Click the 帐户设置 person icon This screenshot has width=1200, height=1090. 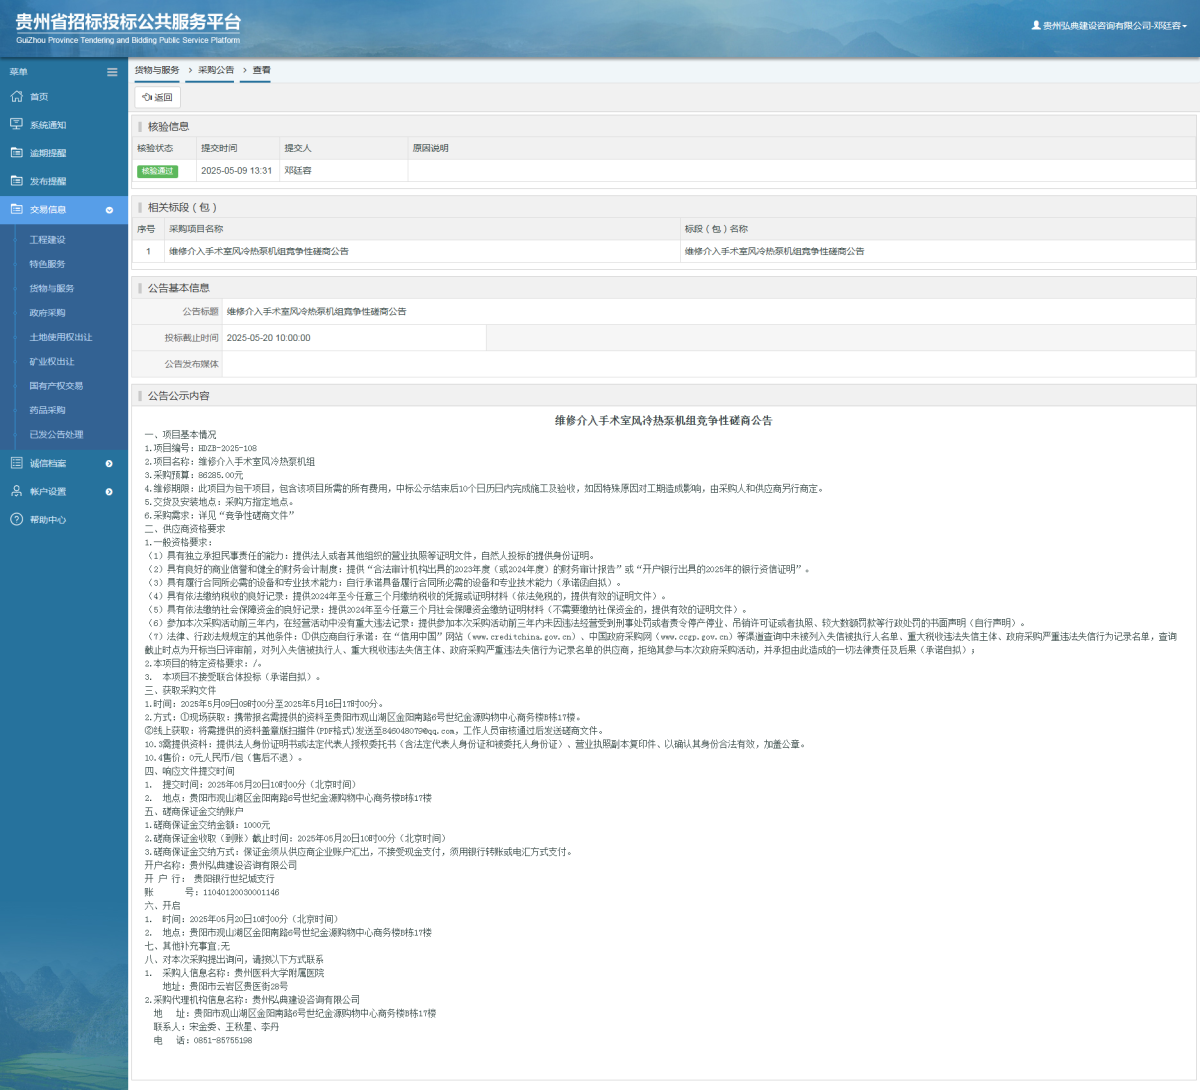click(16, 491)
